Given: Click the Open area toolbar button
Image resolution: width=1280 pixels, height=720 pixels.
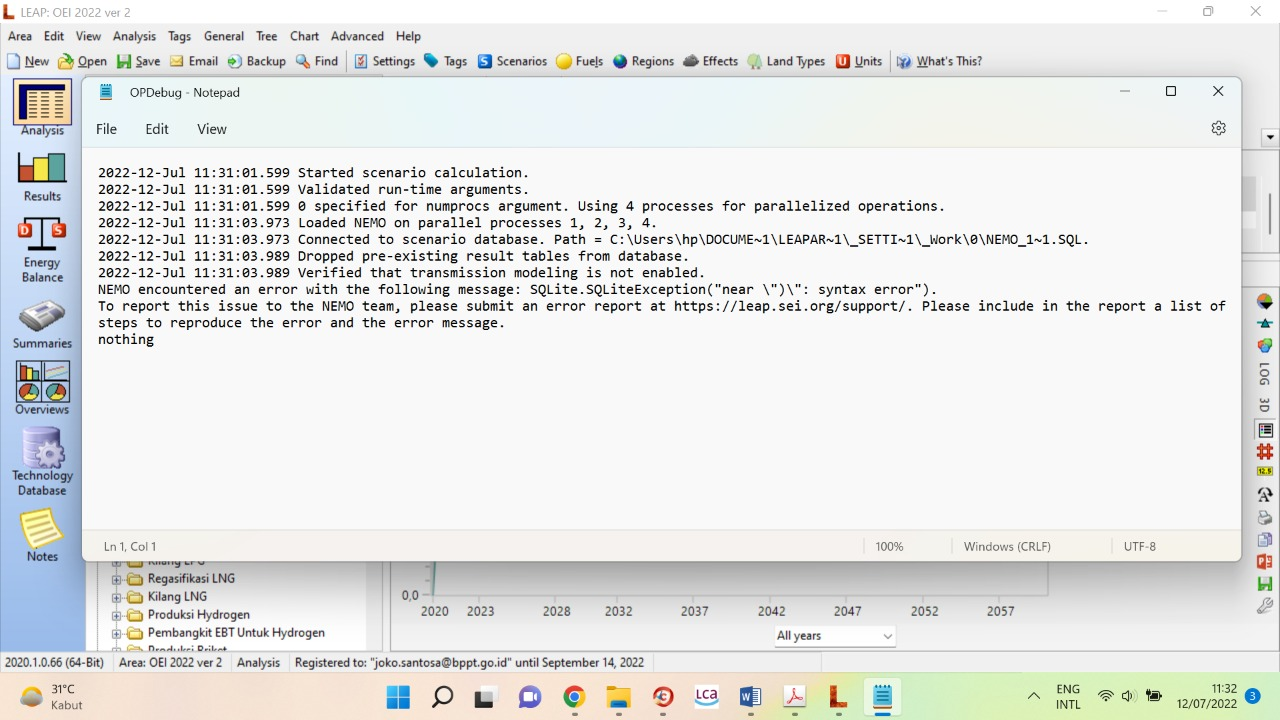Looking at the screenshot, I should (x=83, y=61).
